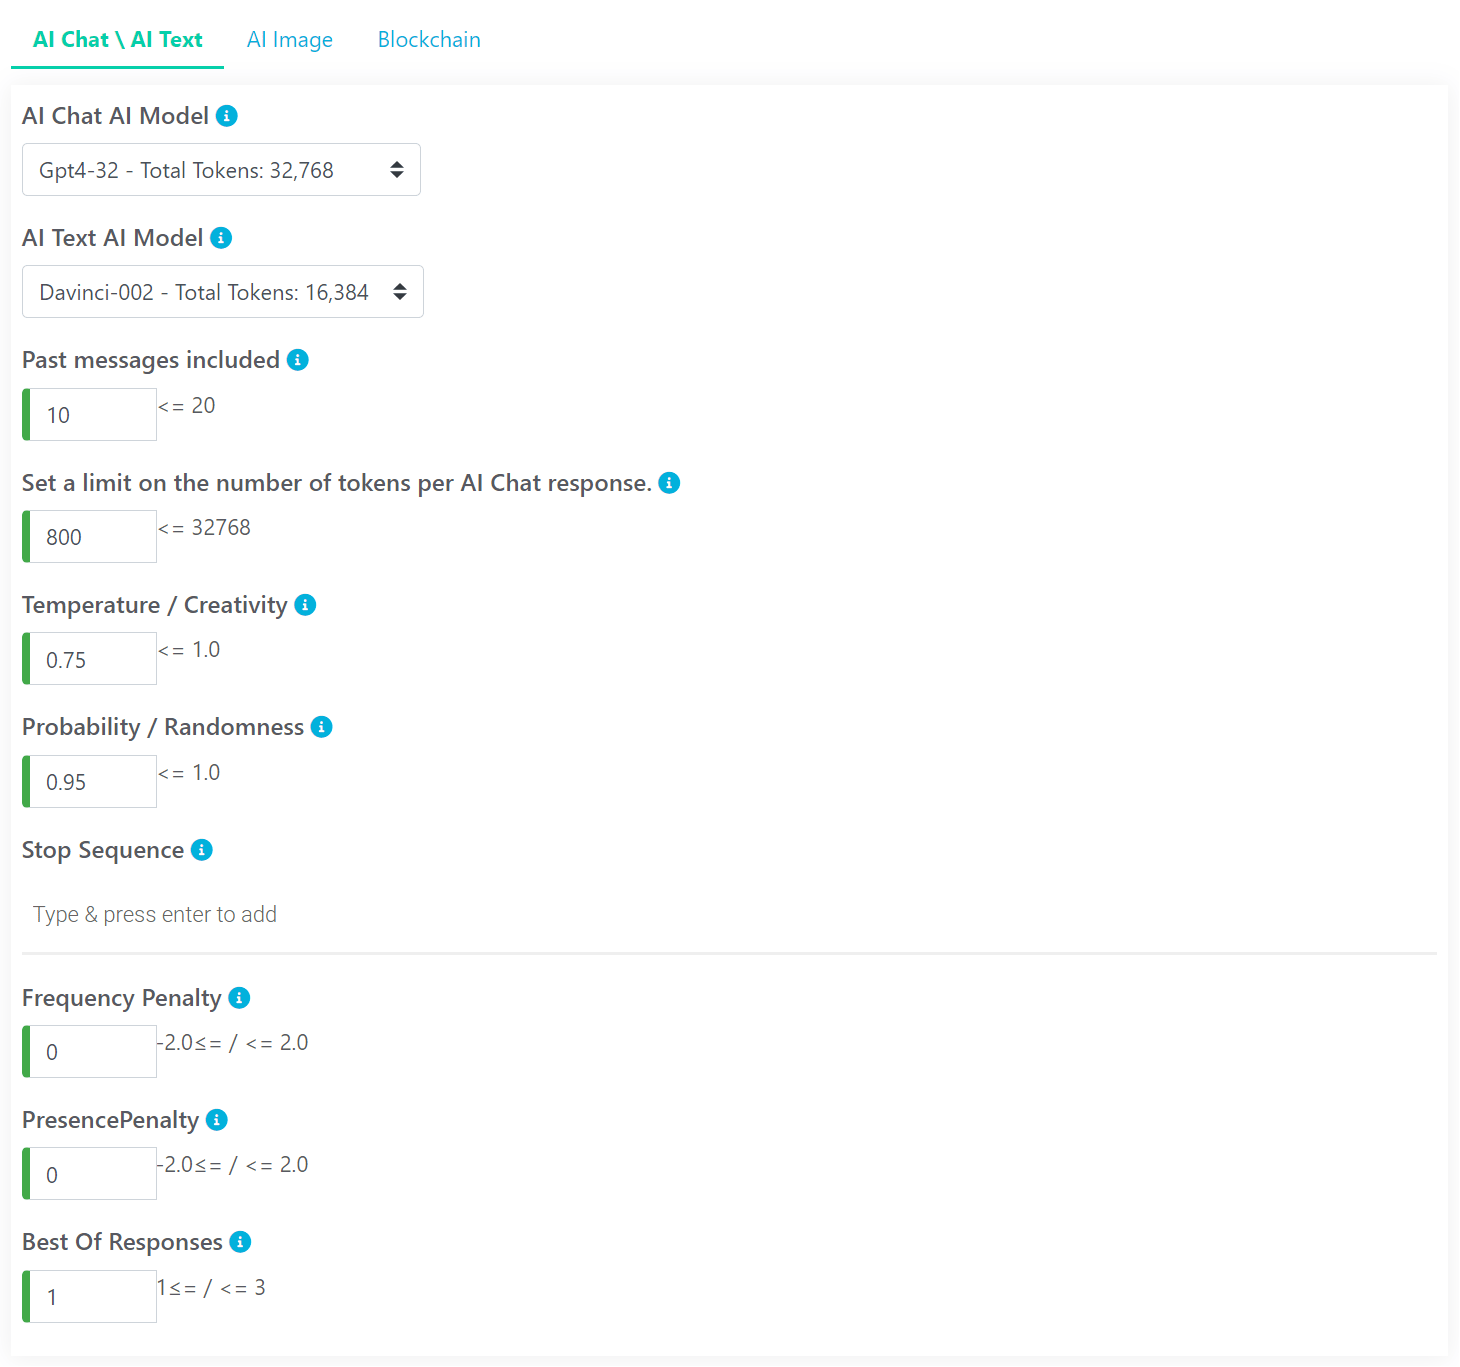Open the Blockchain tab

pyautogui.click(x=429, y=40)
